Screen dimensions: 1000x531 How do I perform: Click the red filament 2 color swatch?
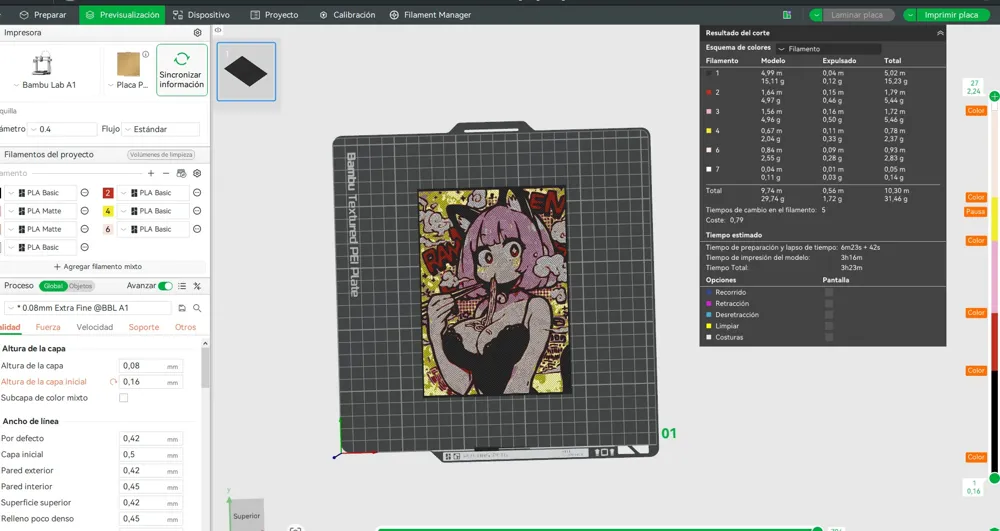(x=108, y=193)
